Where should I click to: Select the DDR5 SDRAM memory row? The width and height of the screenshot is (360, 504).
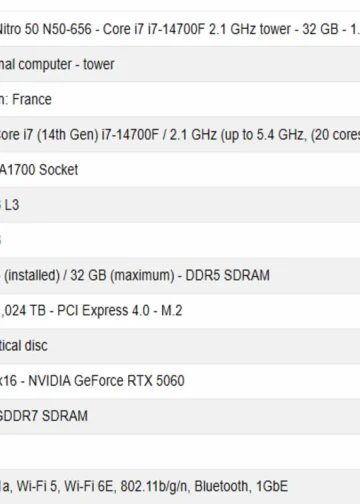[x=180, y=275]
